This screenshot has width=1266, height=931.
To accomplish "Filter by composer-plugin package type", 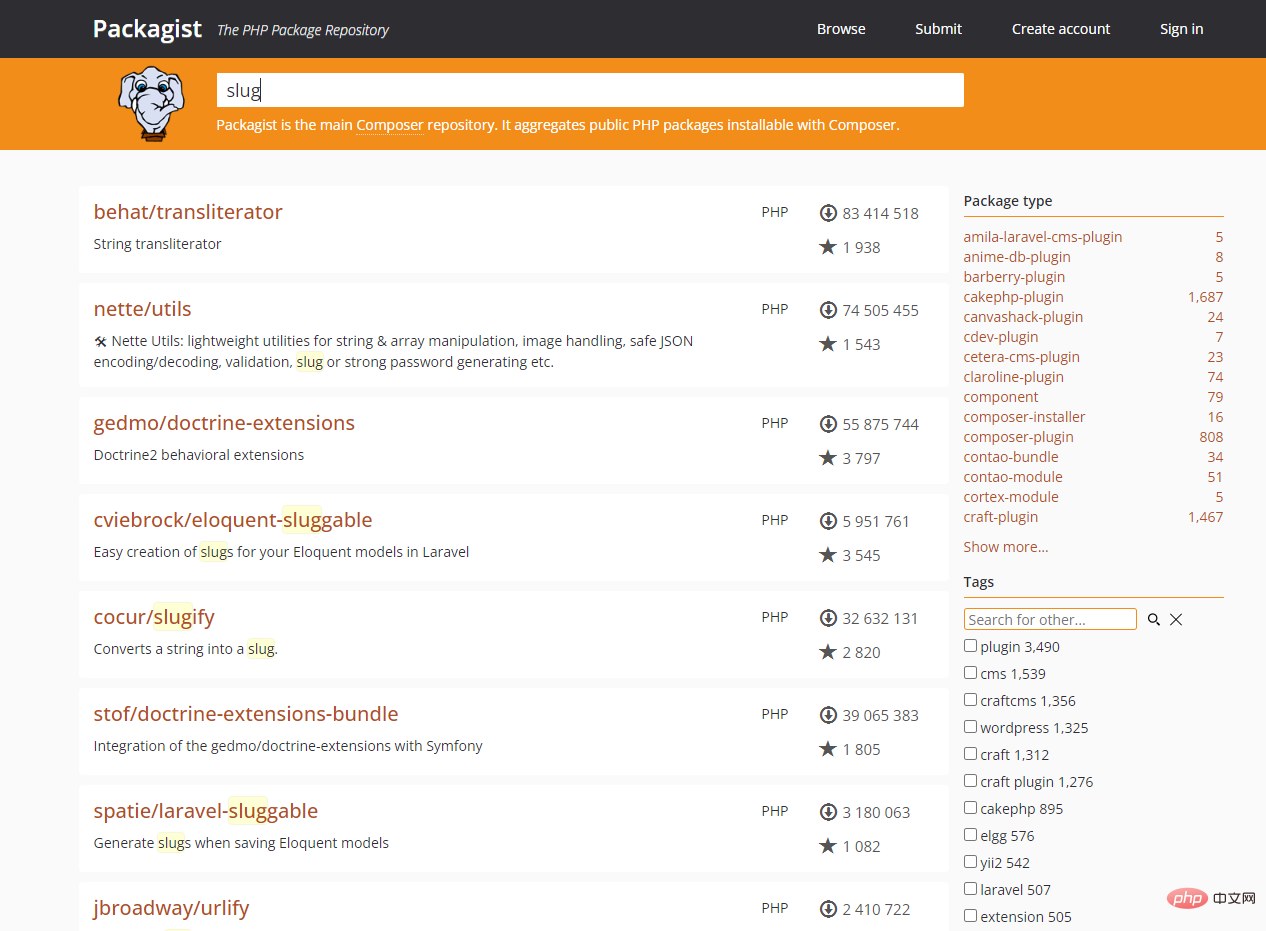I will point(1018,437).
